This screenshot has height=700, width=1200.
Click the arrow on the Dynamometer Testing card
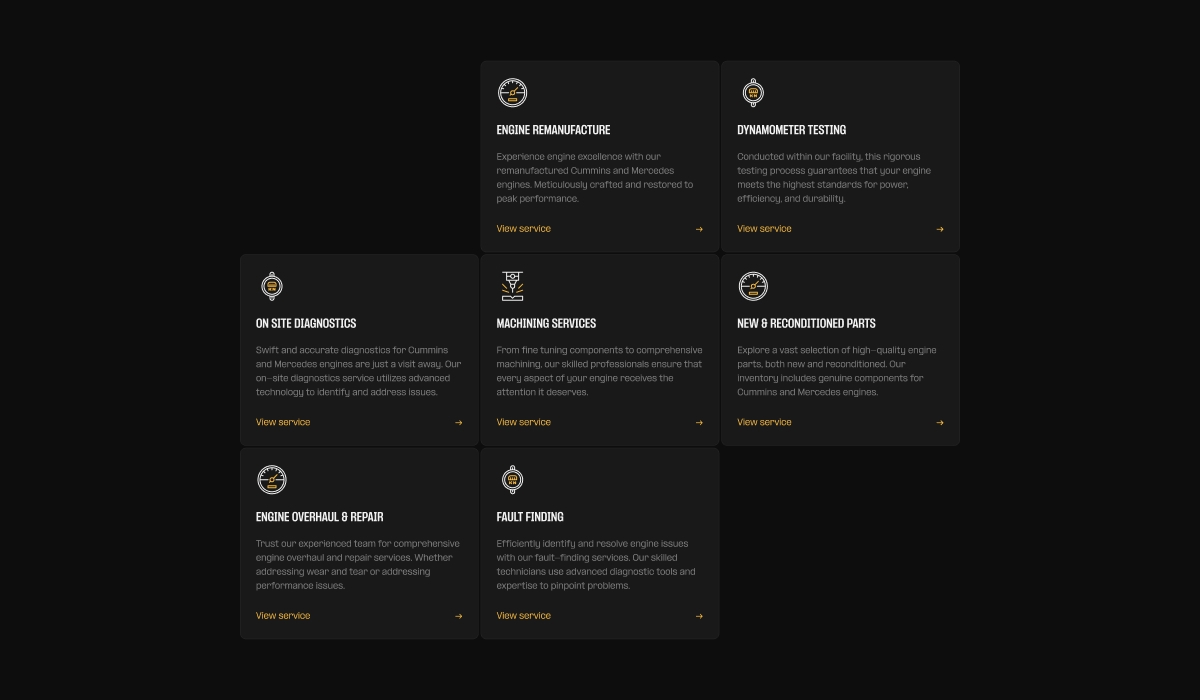point(940,229)
